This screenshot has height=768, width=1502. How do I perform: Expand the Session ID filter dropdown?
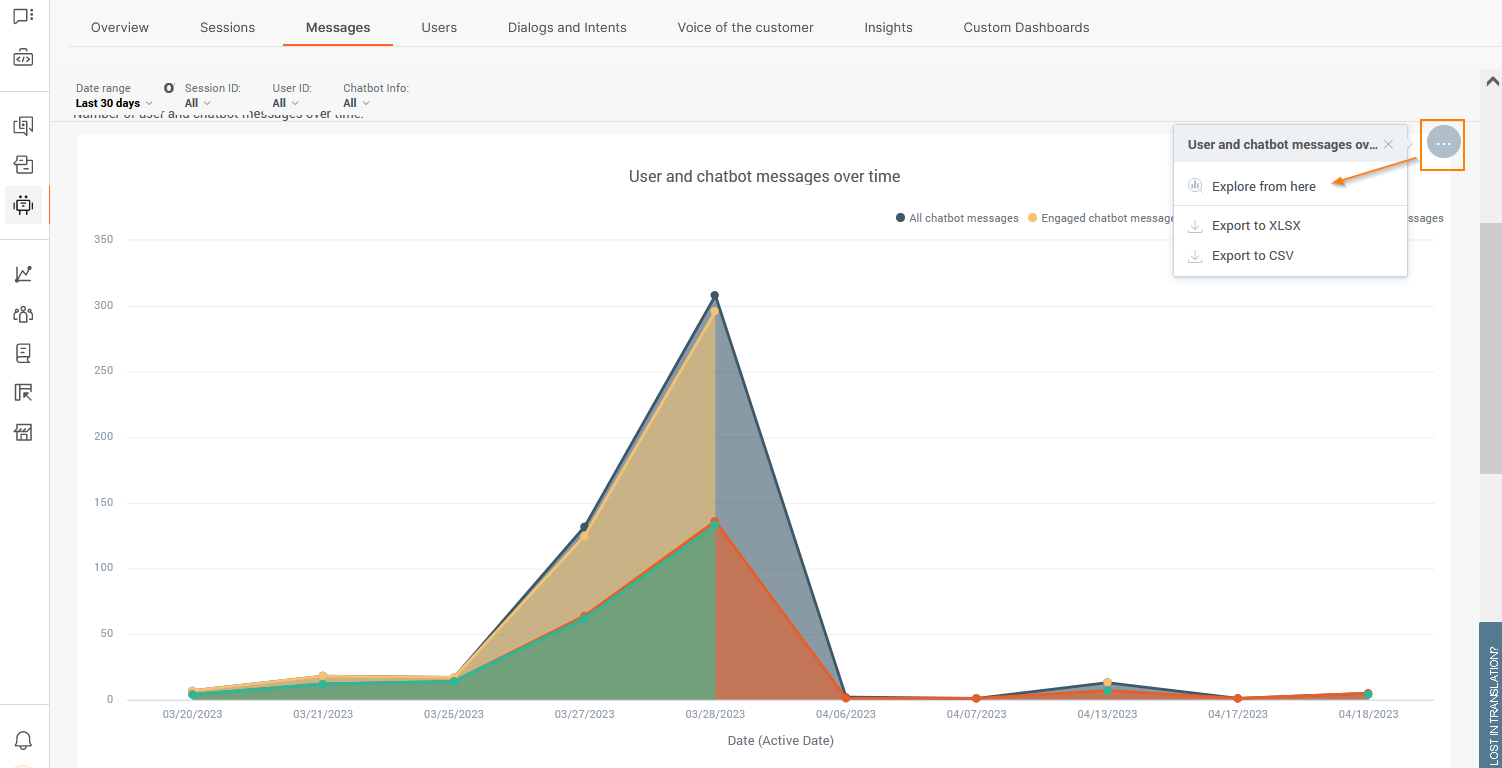click(x=193, y=102)
